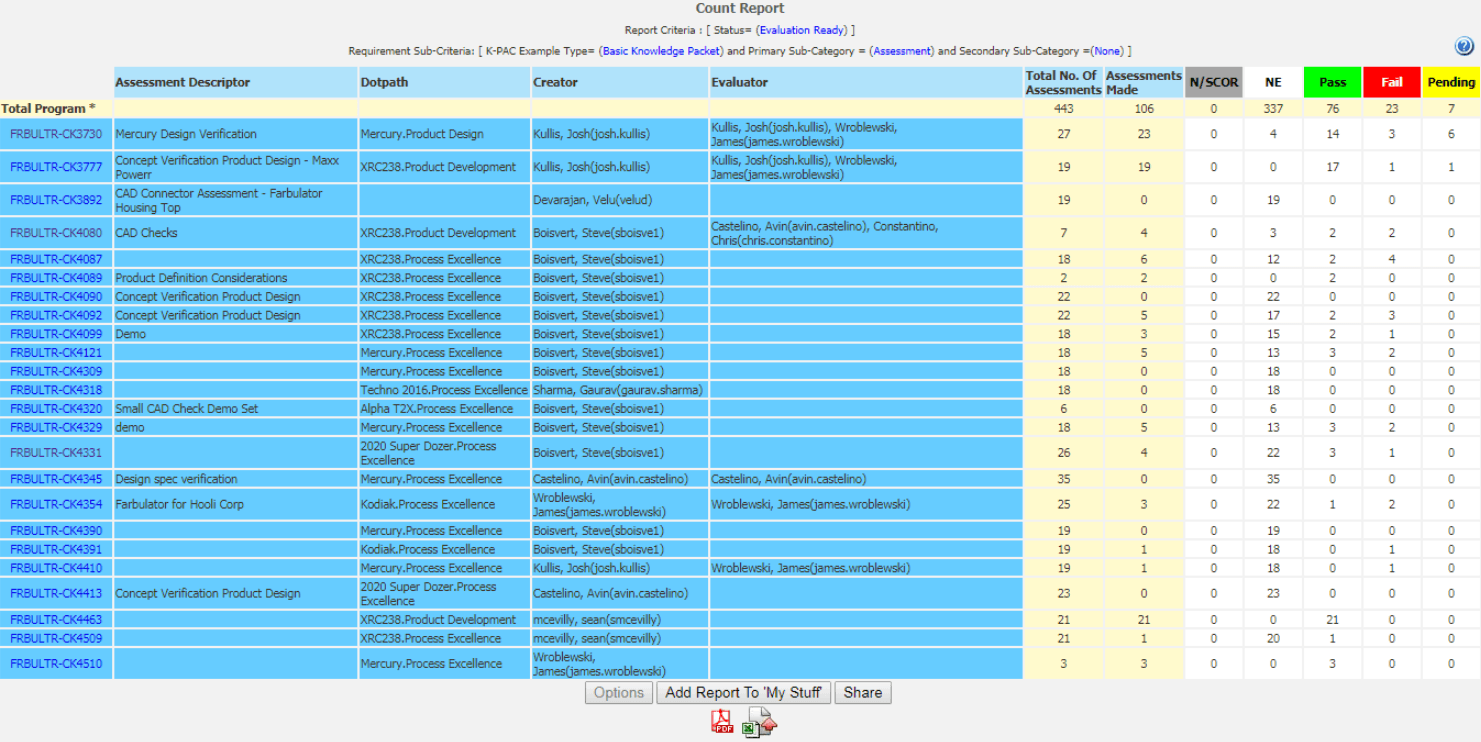This screenshot has width=1481, height=742.
Task: Open FRBULTR-CK4309 record link
Action: [x=56, y=371]
